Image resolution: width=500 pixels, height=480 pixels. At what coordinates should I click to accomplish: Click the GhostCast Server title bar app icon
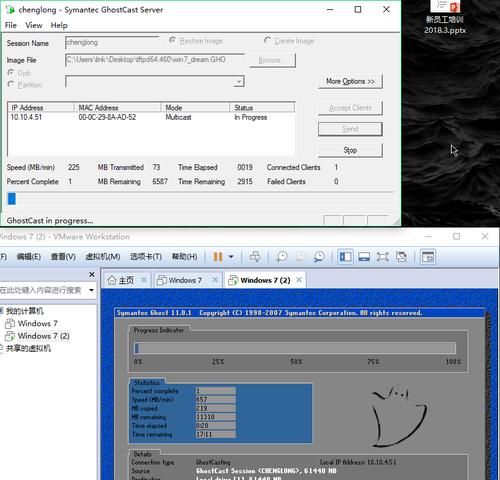pos(10,9)
